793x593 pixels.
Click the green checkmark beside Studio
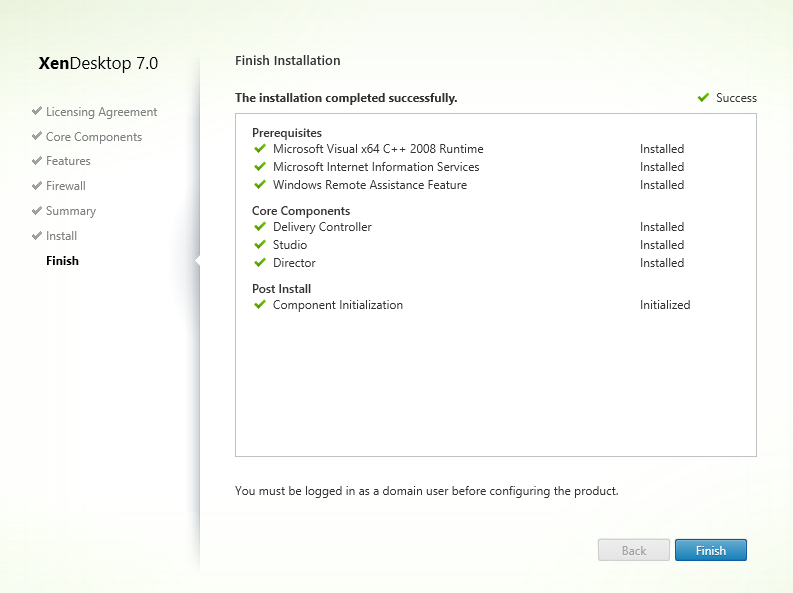point(260,245)
